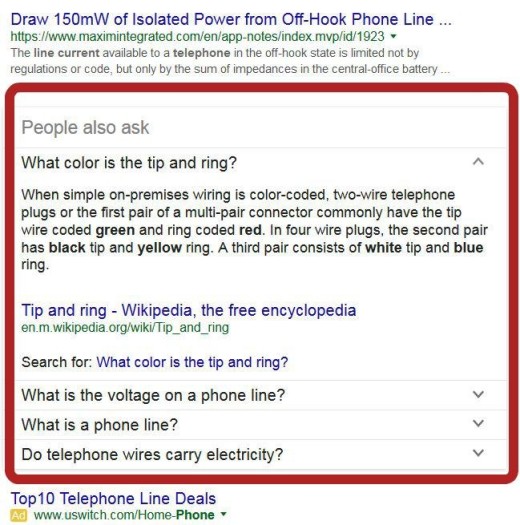This screenshot has height=525, width=520.
Task: Click the 'What color is the tip and ring?' question heading
Action: (x=129, y=163)
